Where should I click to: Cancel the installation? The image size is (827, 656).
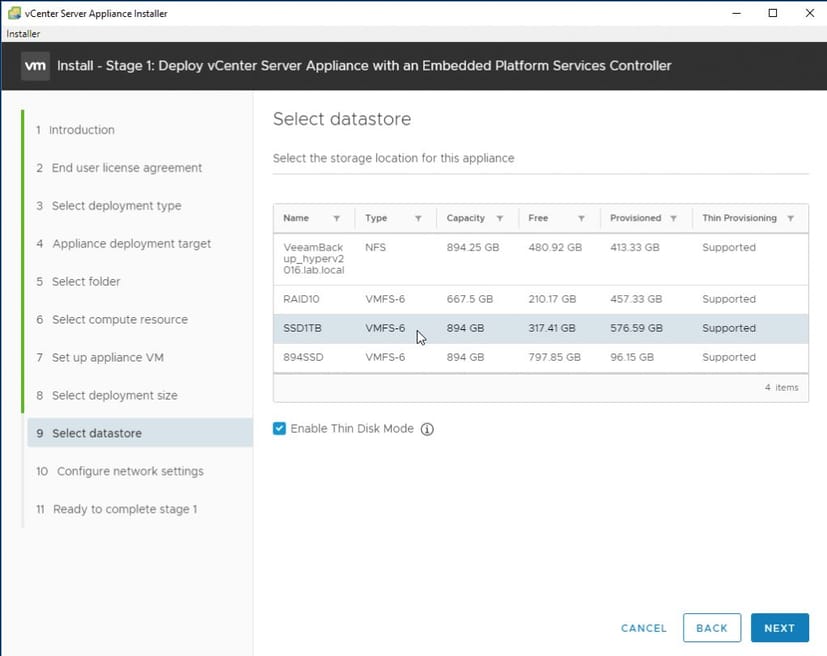click(x=642, y=628)
